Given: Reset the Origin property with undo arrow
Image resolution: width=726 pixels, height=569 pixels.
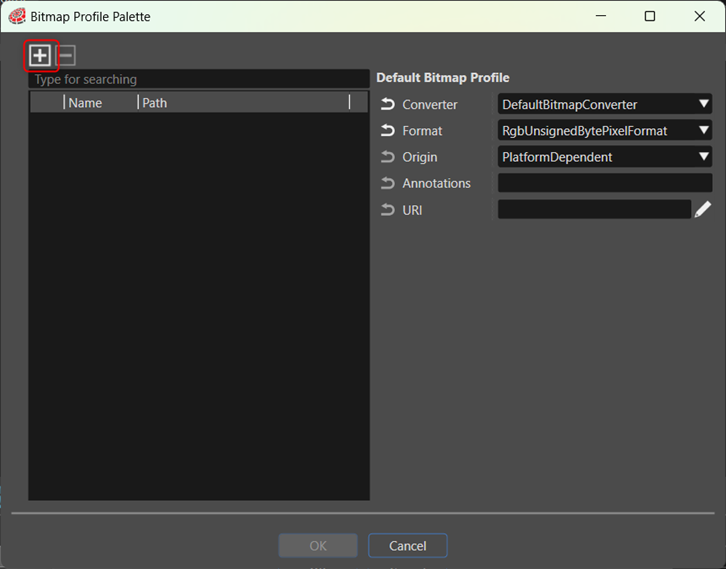Looking at the screenshot, I should coord(388,157).
